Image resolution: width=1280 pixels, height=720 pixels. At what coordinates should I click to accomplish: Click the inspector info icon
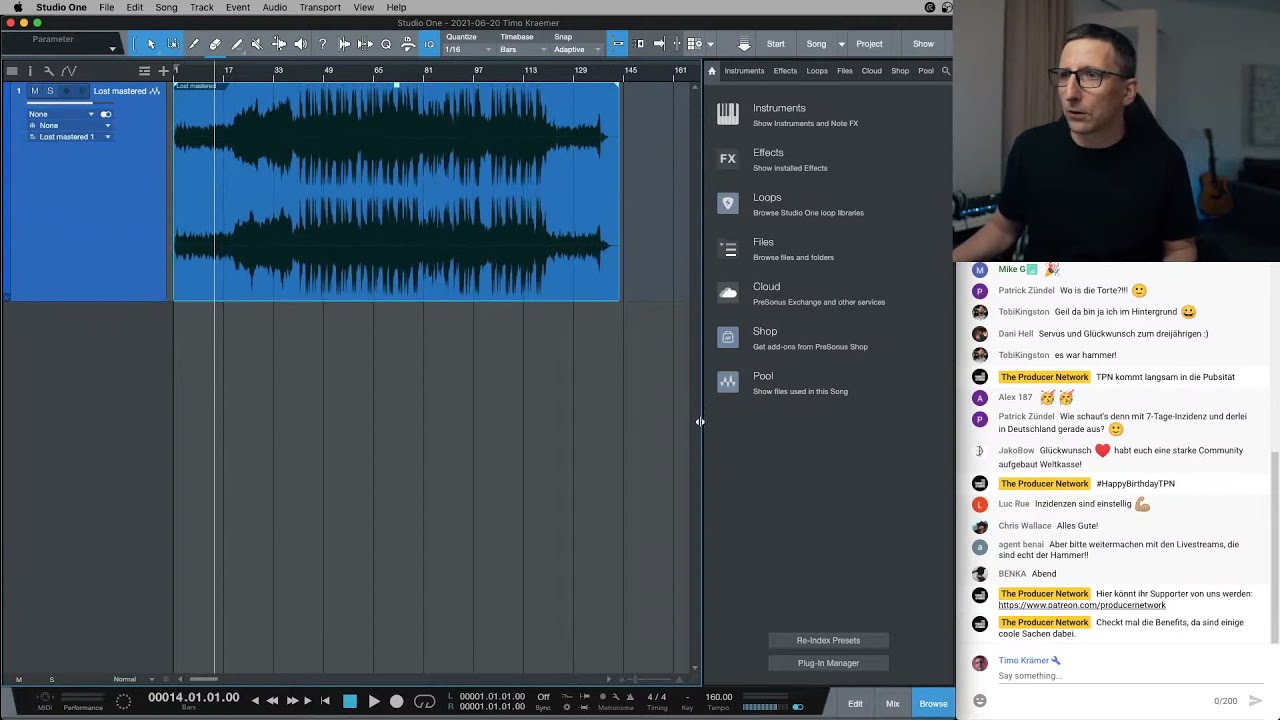point(30,71)
